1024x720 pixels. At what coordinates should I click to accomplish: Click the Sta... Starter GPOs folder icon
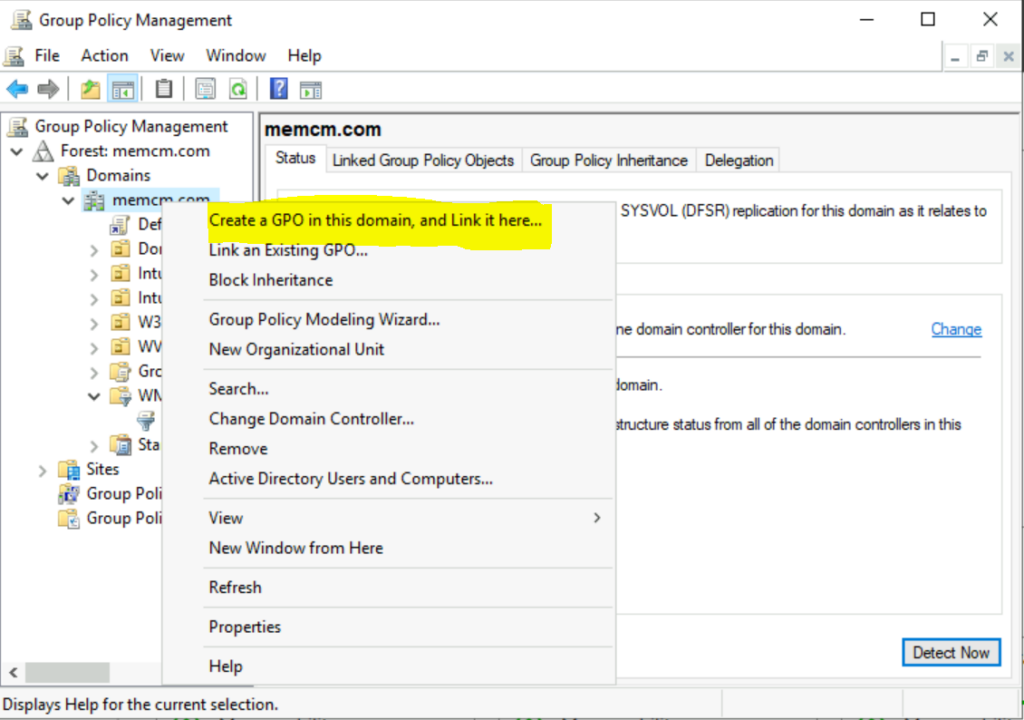point(121,445)
